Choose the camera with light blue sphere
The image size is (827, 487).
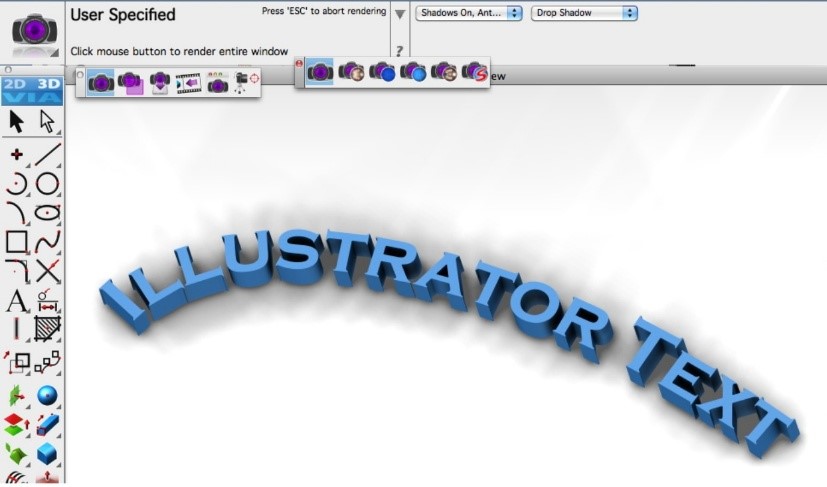point(412,72)
